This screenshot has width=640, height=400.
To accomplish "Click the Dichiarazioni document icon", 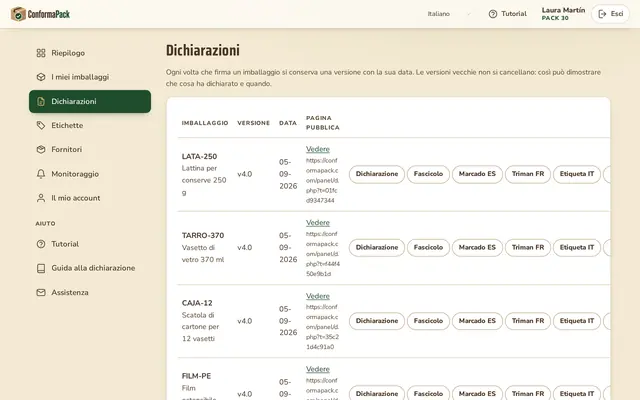I will tap(41, 101).
